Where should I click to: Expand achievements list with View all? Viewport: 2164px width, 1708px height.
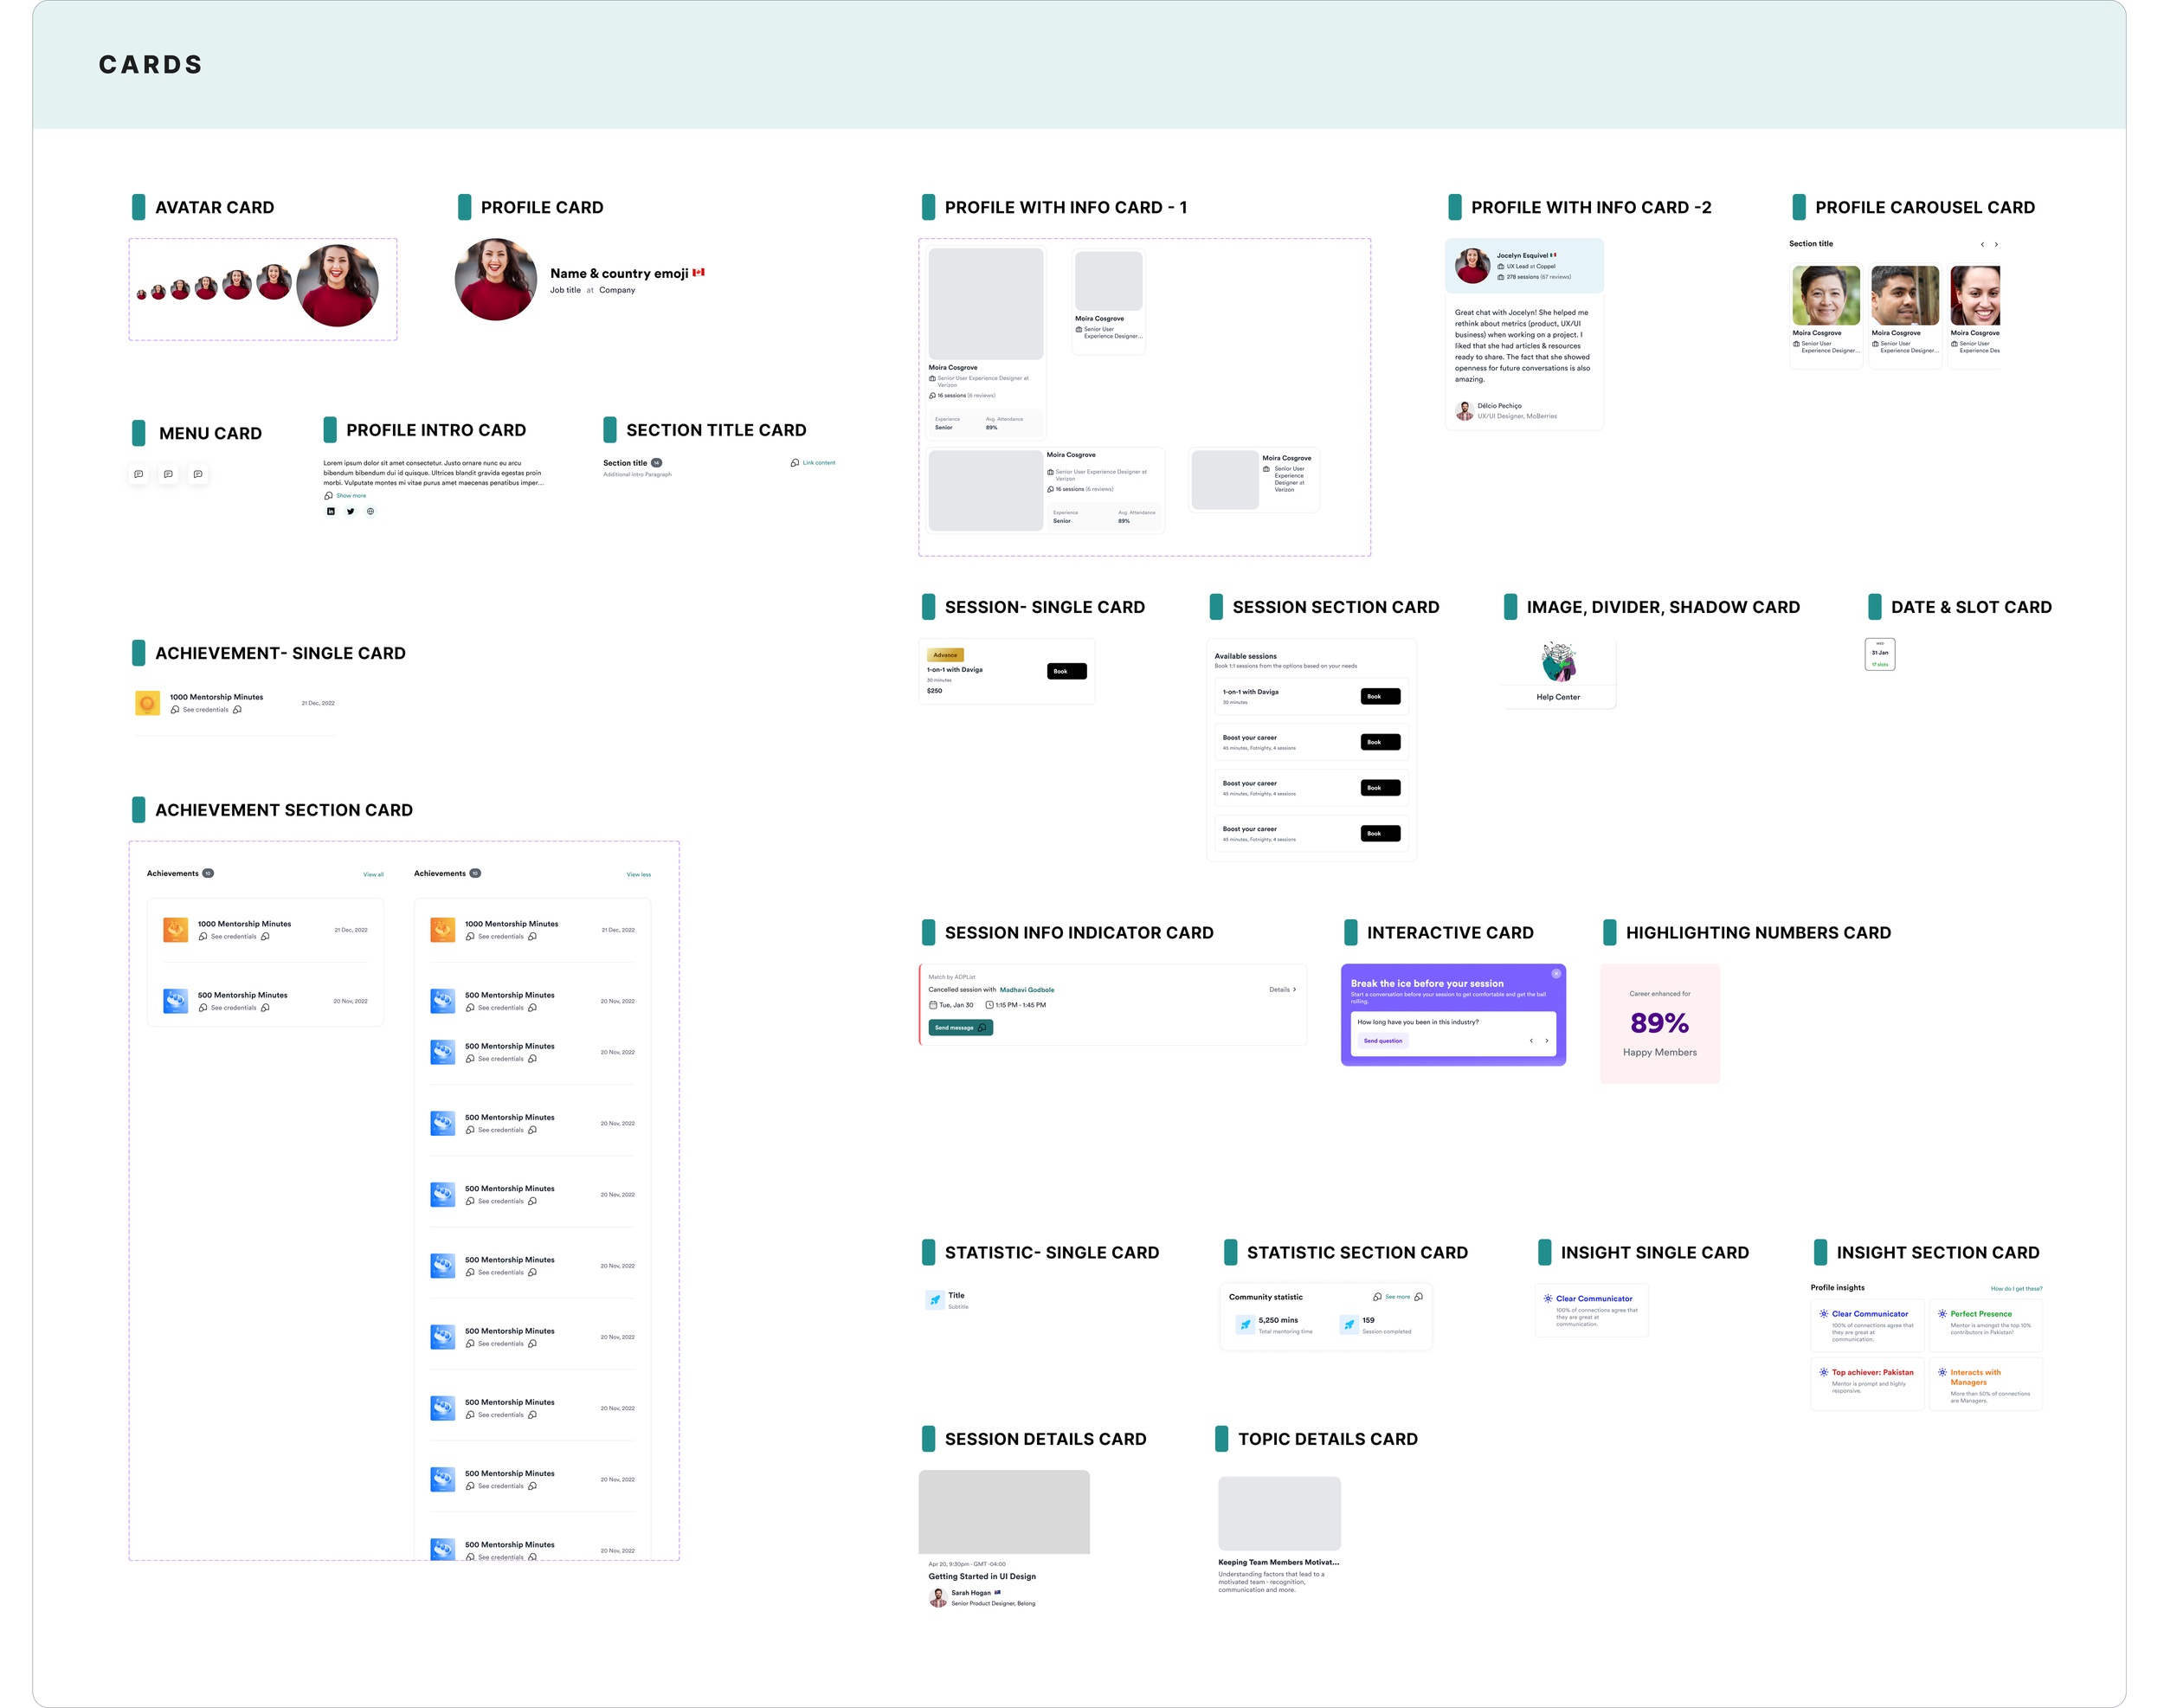[373, 874]
